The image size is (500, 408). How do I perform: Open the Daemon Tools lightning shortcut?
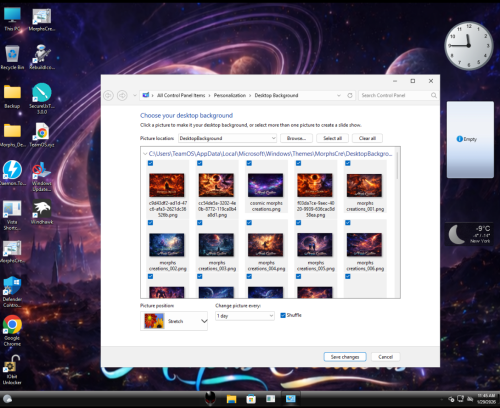[x=12, y=173]
